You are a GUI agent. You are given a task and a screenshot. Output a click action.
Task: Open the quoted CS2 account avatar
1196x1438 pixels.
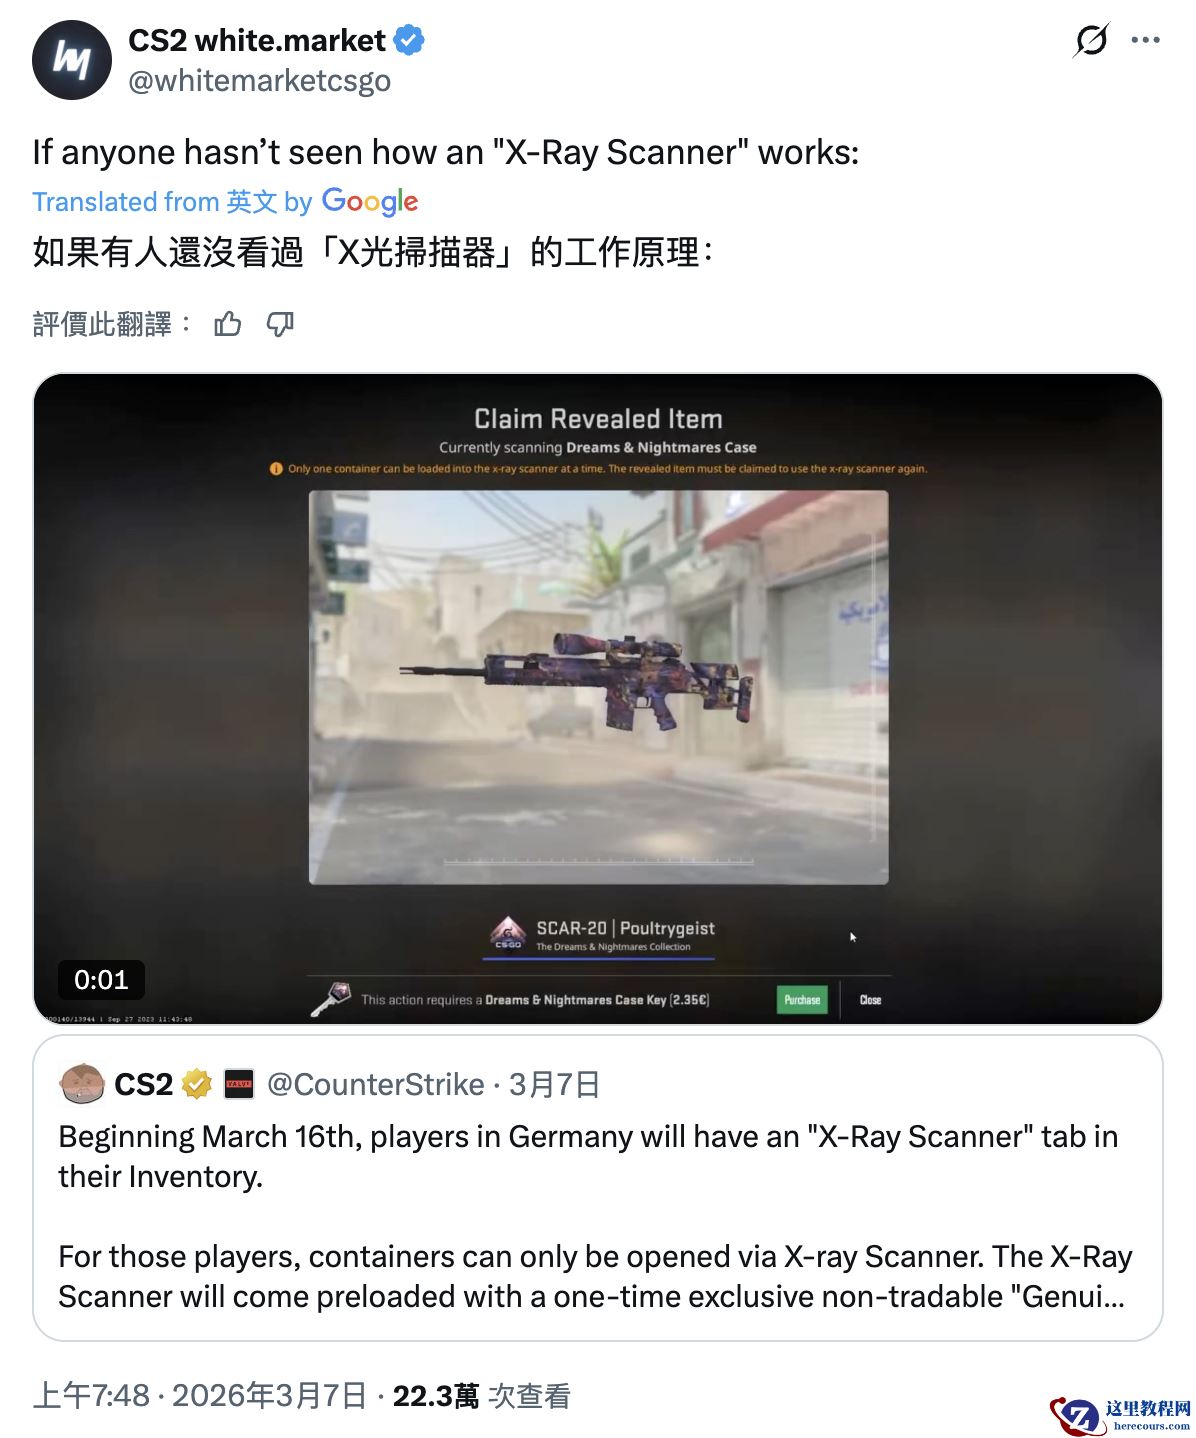(82, 1084)
